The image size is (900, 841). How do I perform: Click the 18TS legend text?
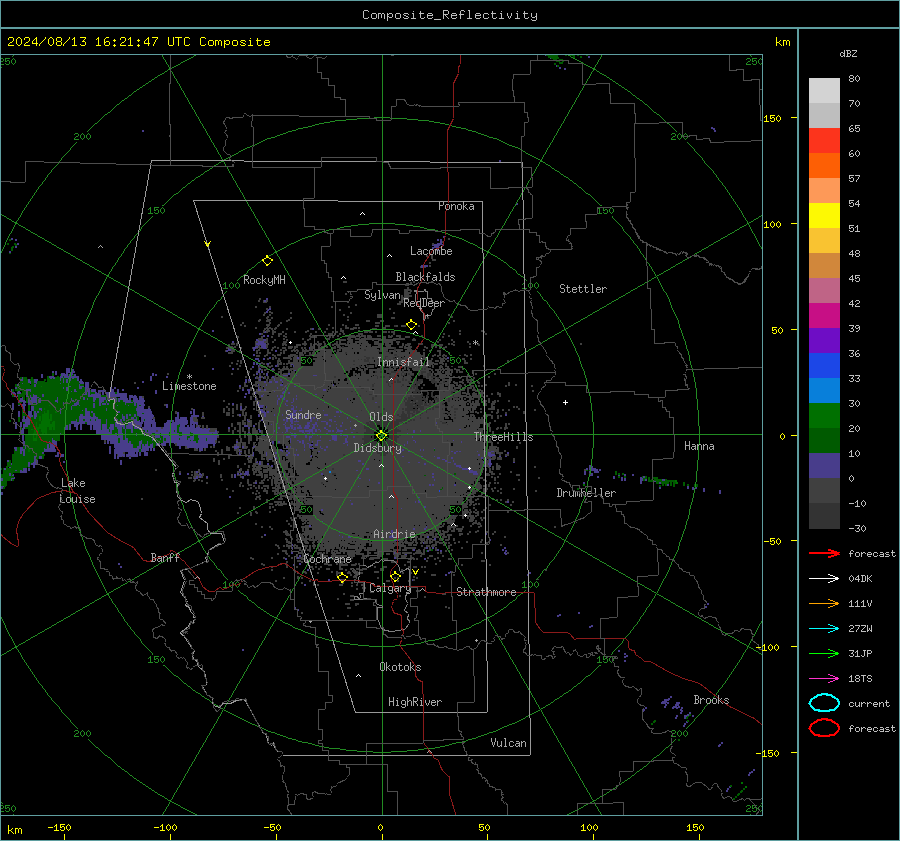[x=860, y=679]
